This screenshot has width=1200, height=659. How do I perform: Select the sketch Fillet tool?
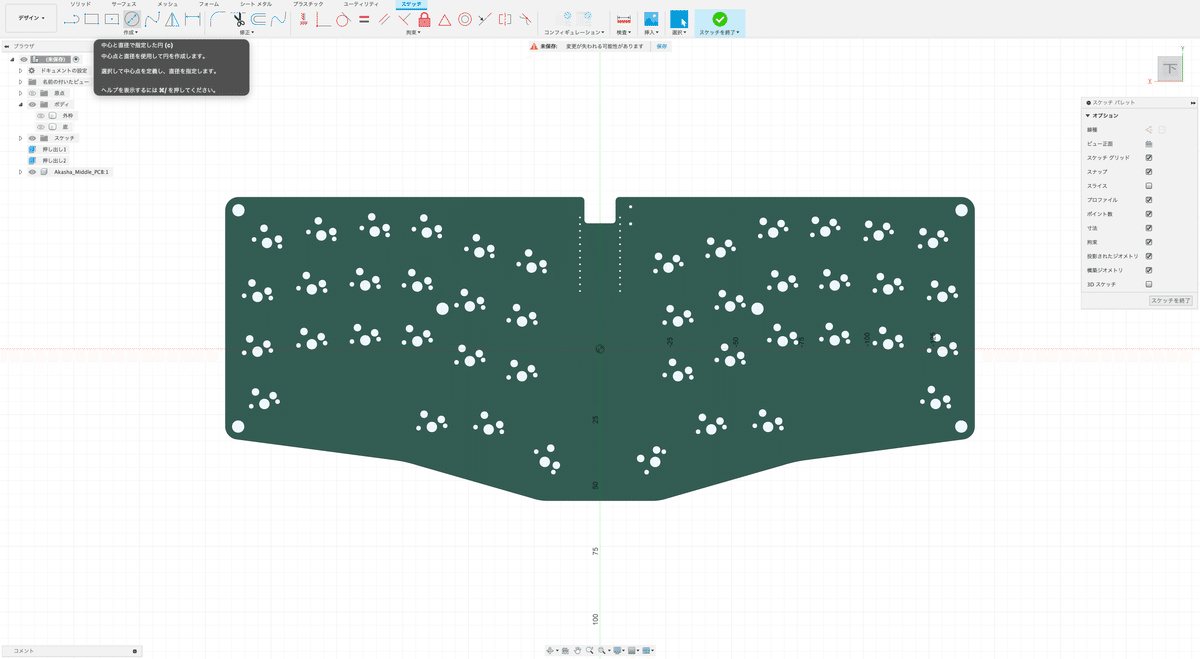coord(218,18)
